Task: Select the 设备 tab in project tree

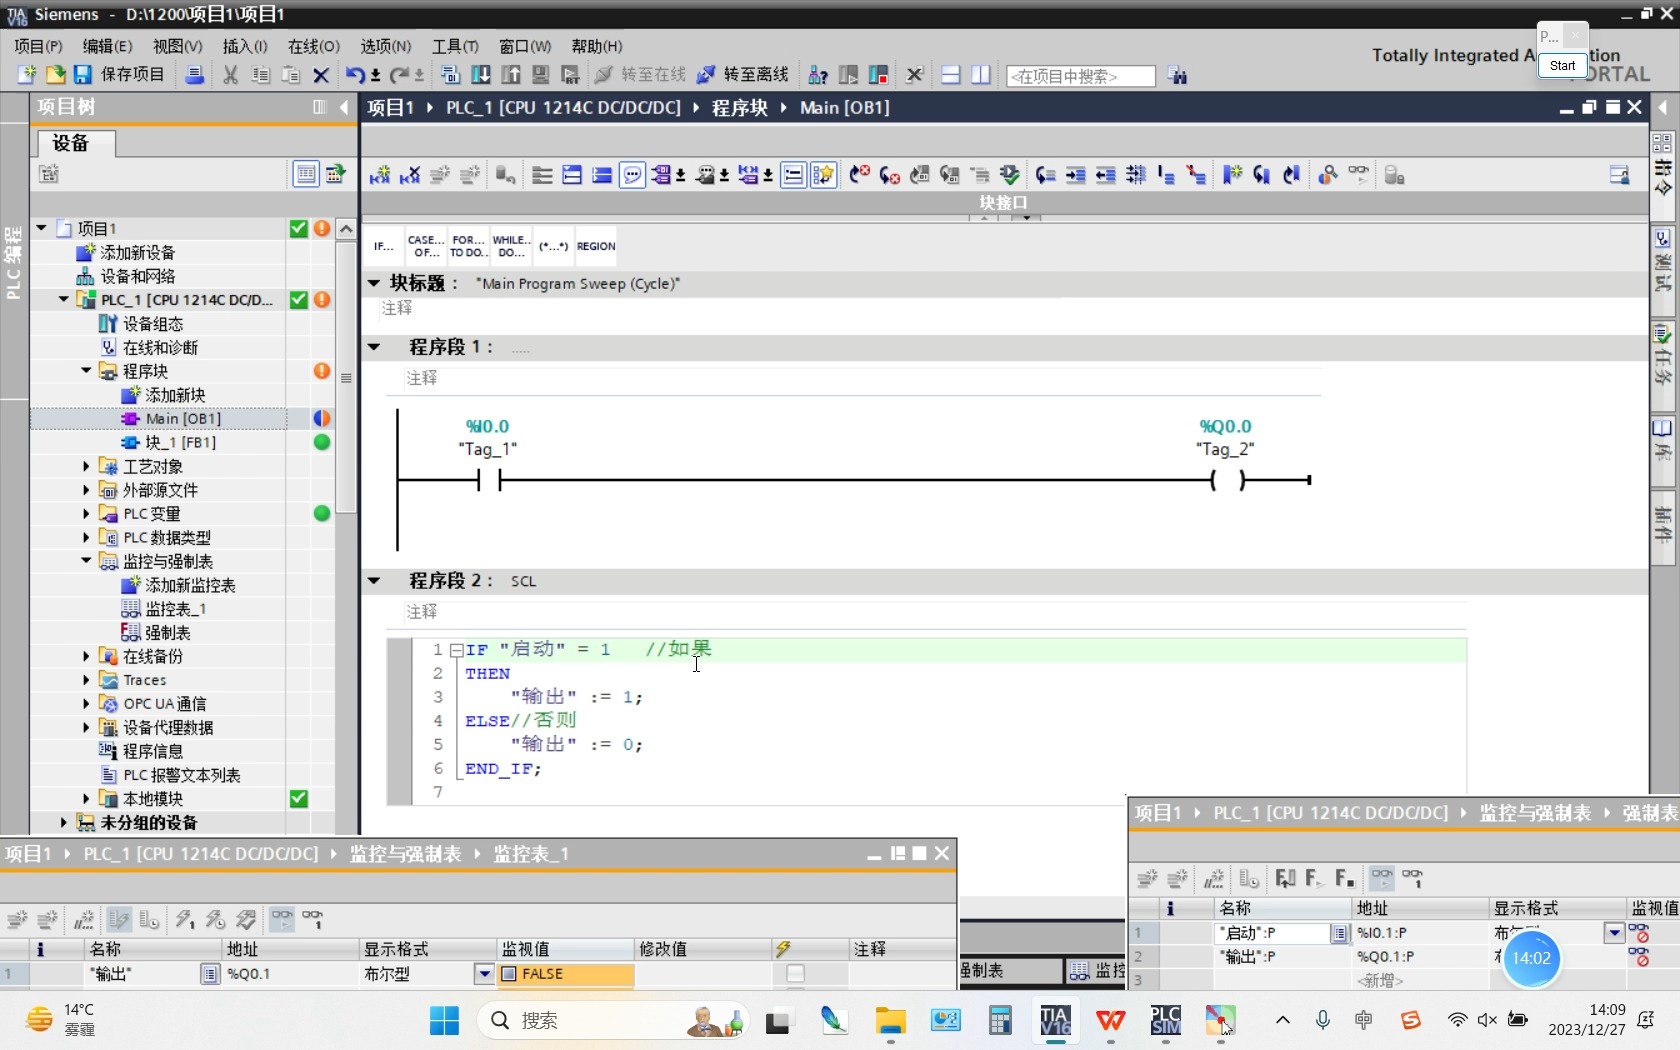Action: [x=77, y=143]
